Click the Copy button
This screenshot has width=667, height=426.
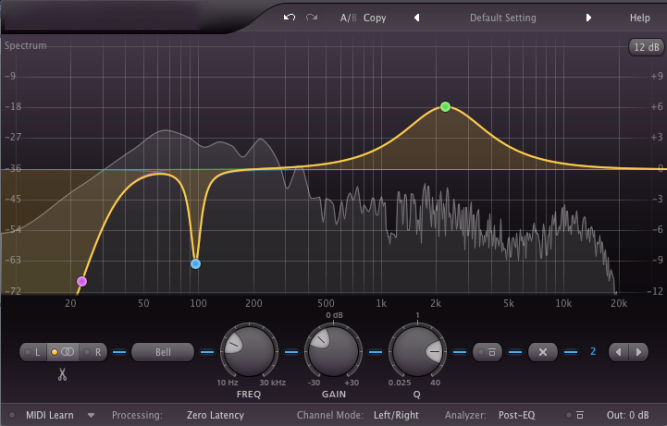coord(375,18)
